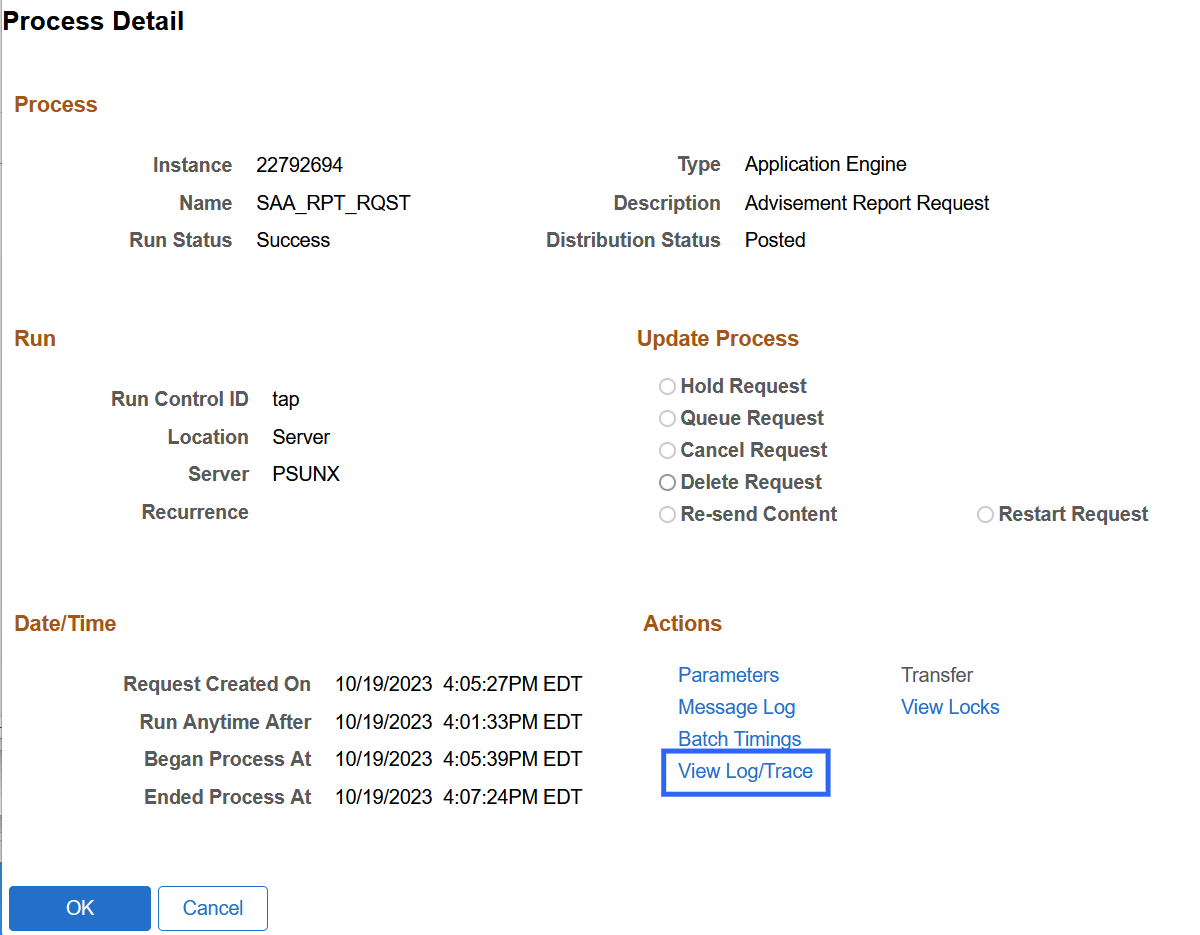Click the Cancel button at bottom
Viewport: 1200px width, 935px height.
point(212,908)
